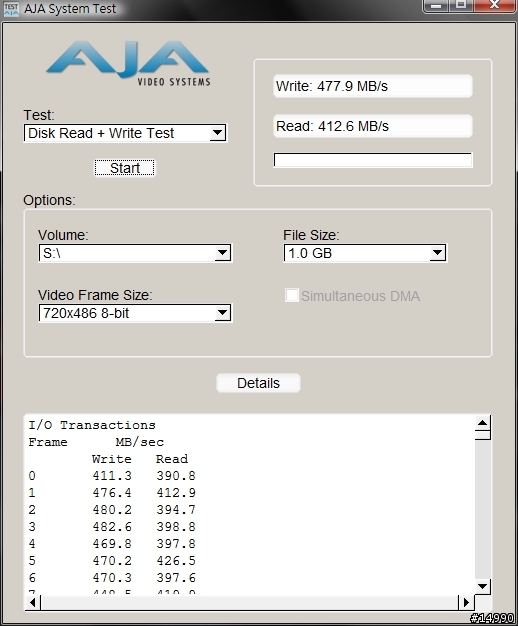Click write value 470.2 for frame 5
This screenshot has height=626, width=518.
[x=112, y=561]
